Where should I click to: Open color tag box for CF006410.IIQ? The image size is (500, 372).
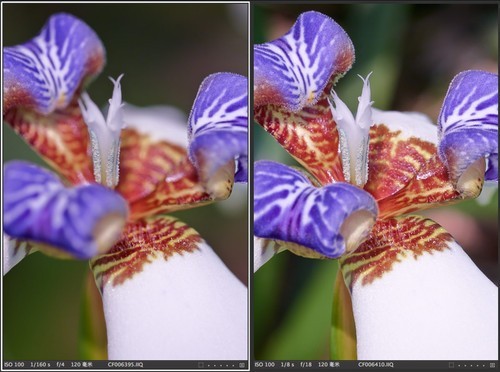point(451,365)
